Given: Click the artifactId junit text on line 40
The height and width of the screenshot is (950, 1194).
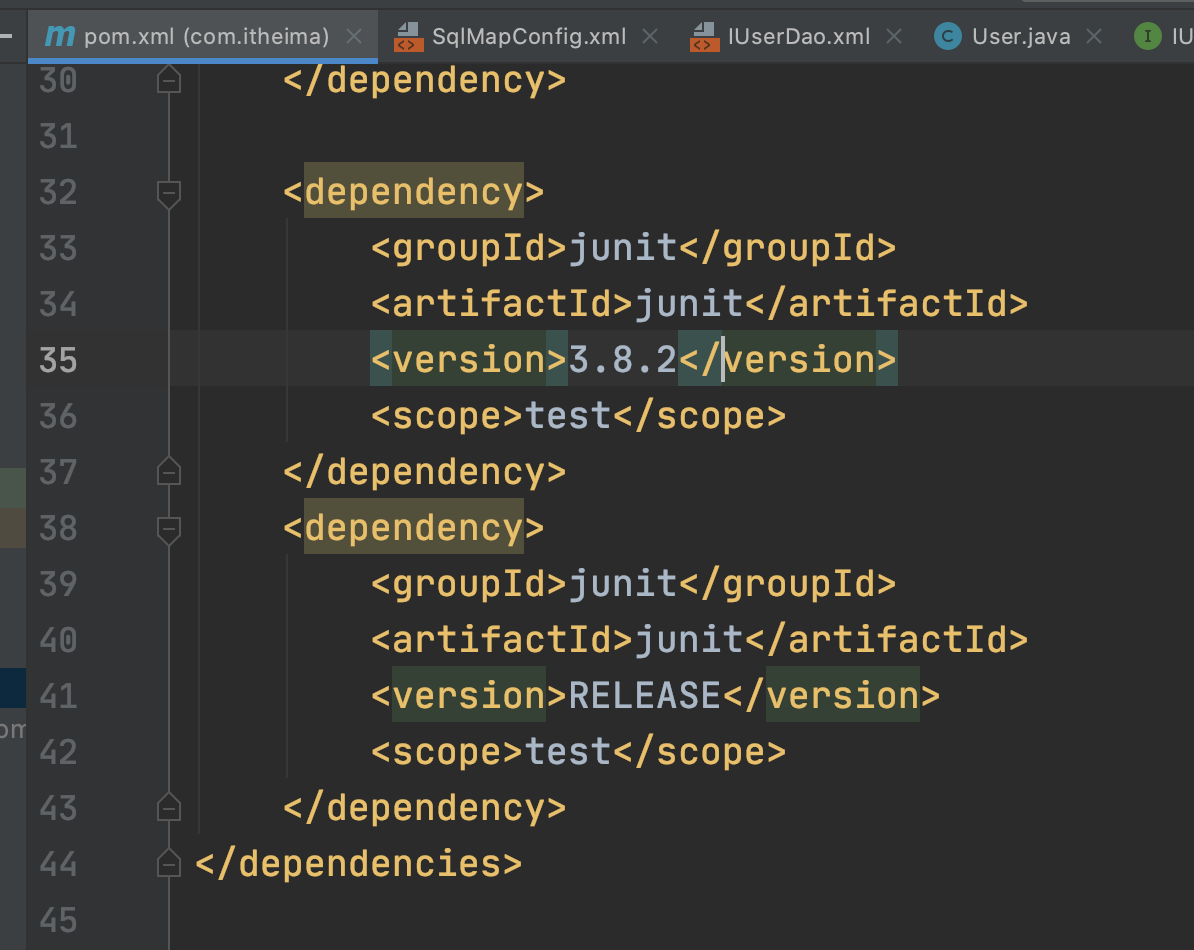Looking at the screenshot, I should pyautogui.click(x=688, y=639).
